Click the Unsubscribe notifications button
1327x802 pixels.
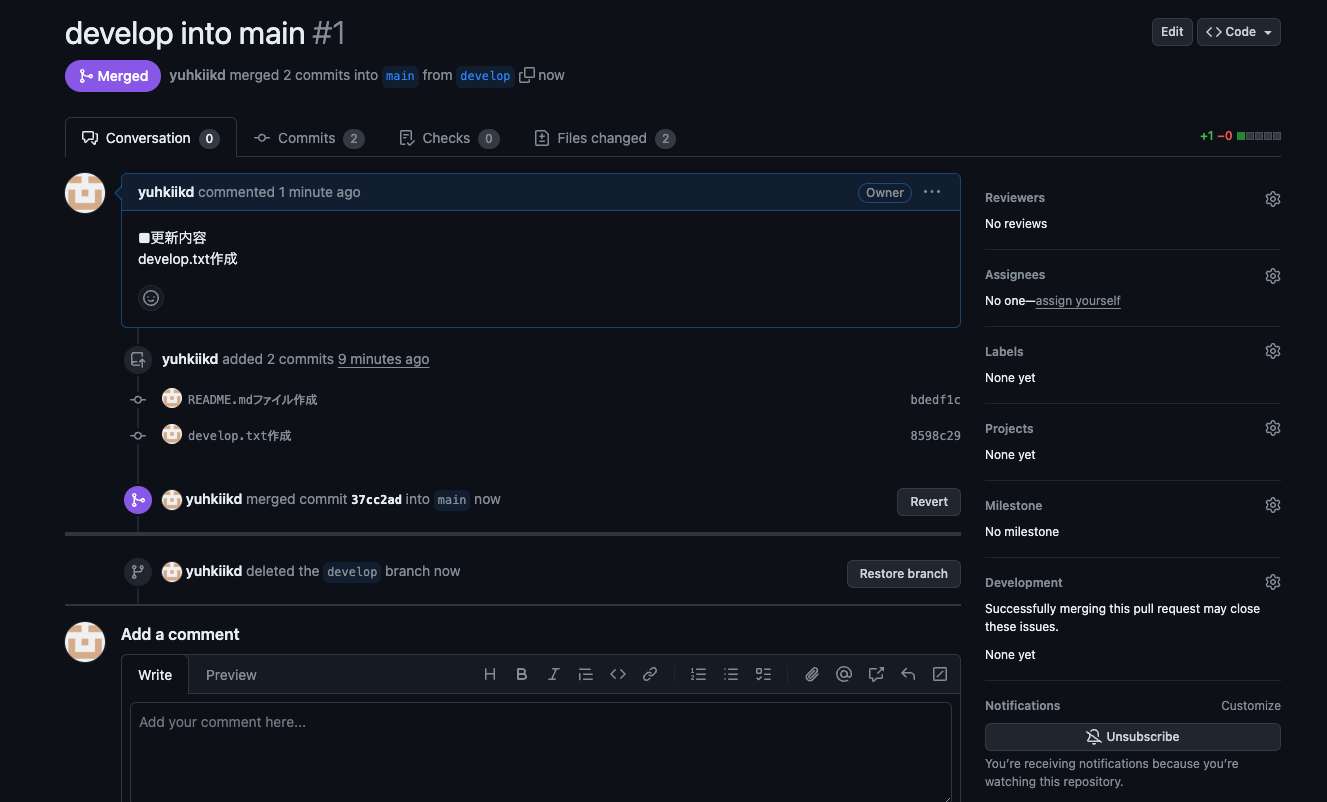click(1133, 737)
